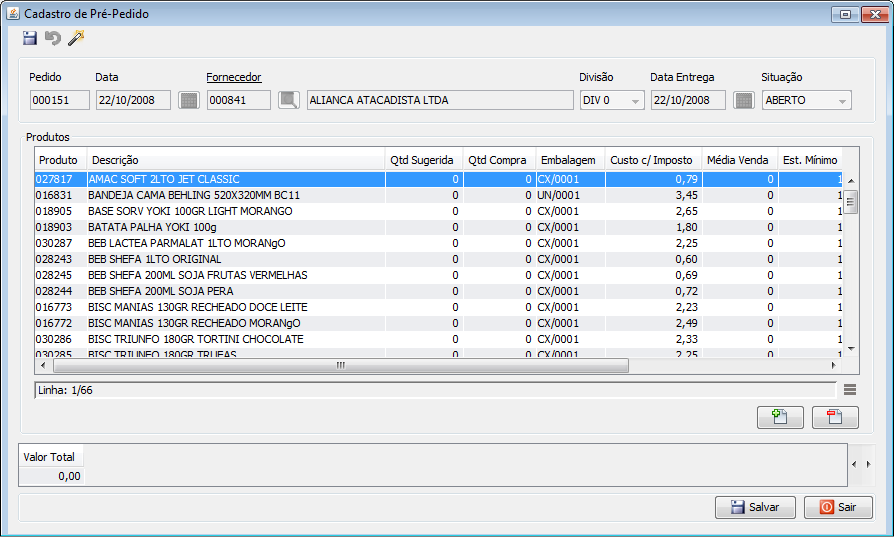The image size is (894, 537).
Task: Sort by the Produto column header
Action: pos(60,160)
